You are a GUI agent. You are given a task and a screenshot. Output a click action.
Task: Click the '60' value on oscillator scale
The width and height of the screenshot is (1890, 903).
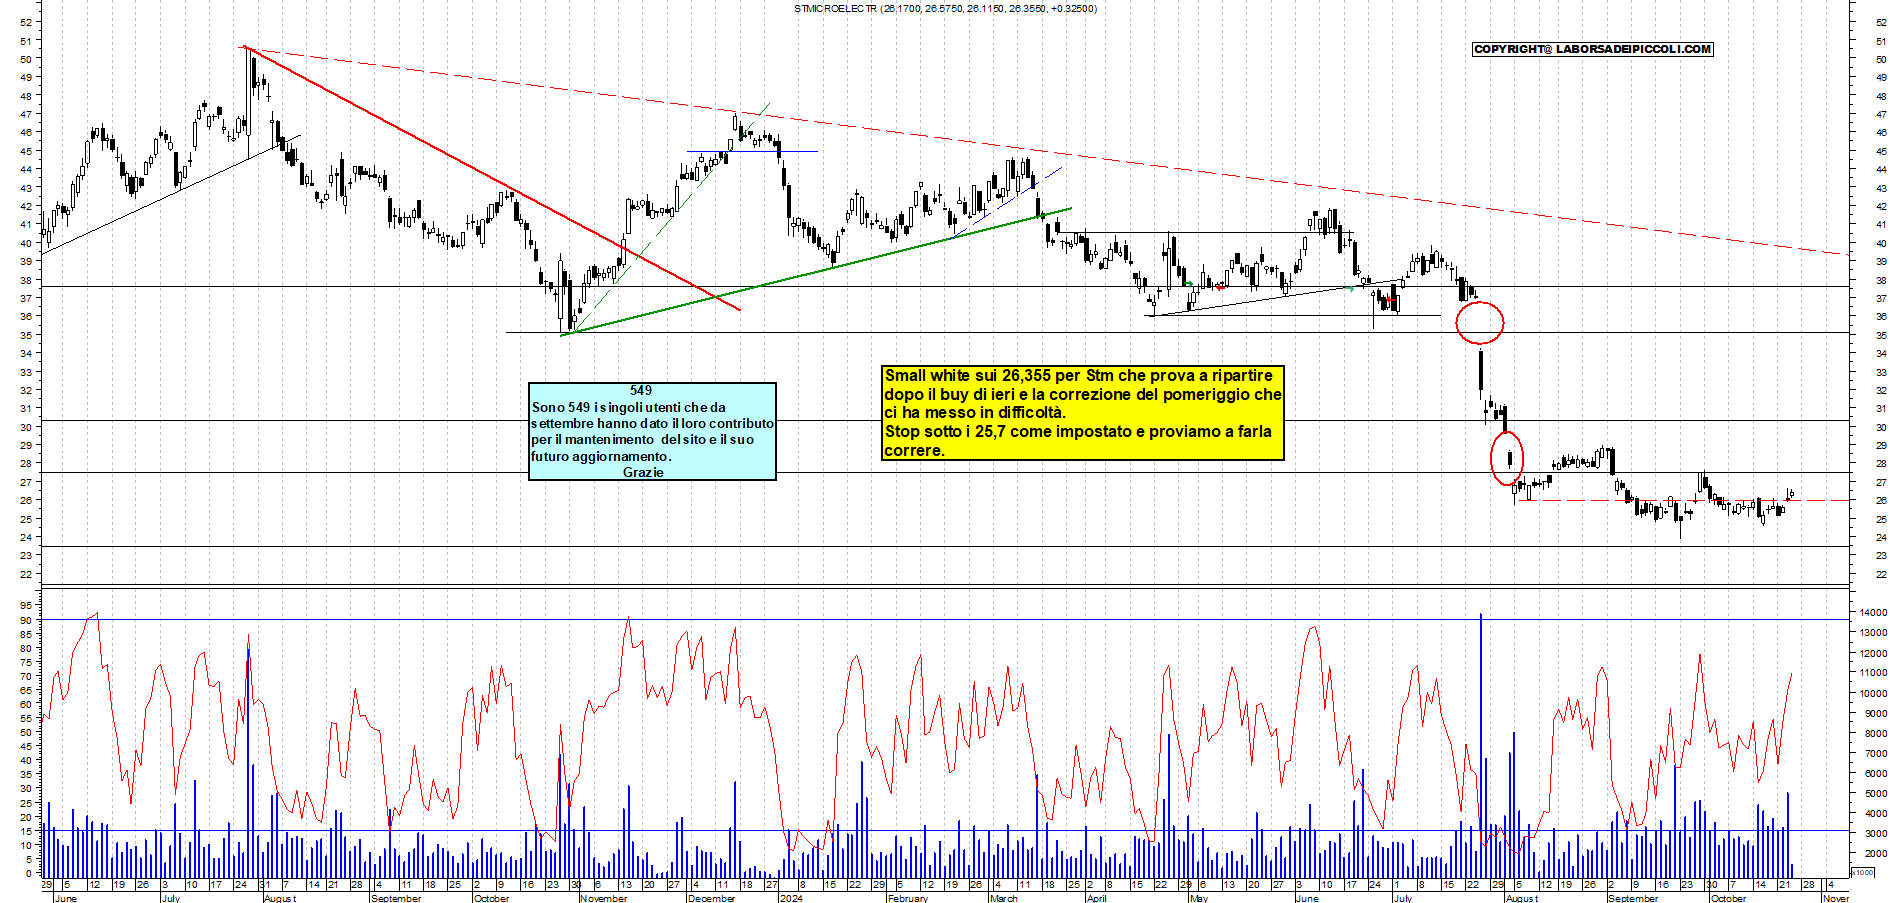pos(26,704)
